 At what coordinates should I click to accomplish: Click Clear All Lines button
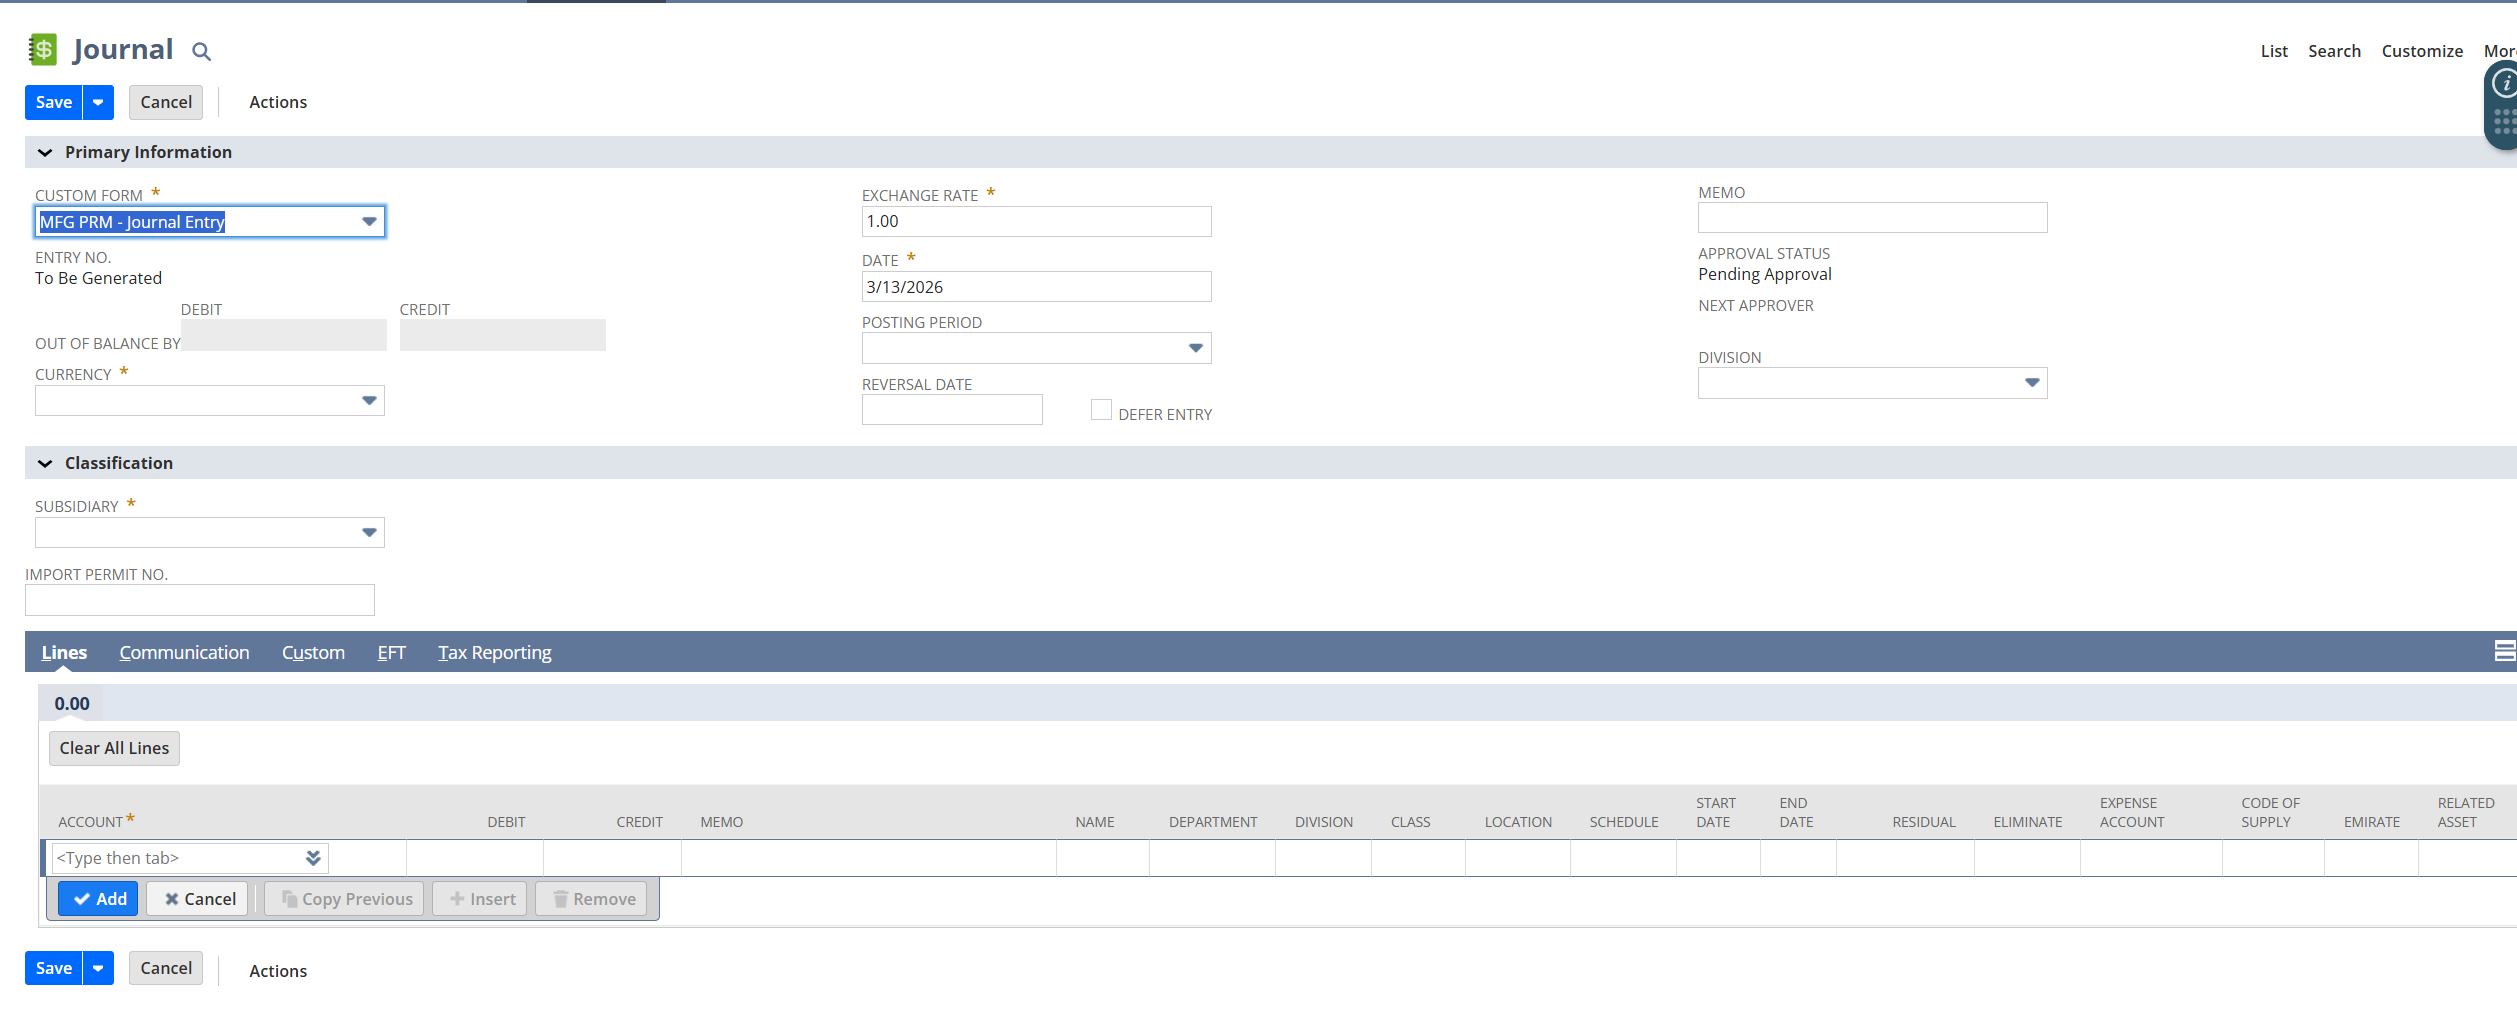tap(114, 748)
